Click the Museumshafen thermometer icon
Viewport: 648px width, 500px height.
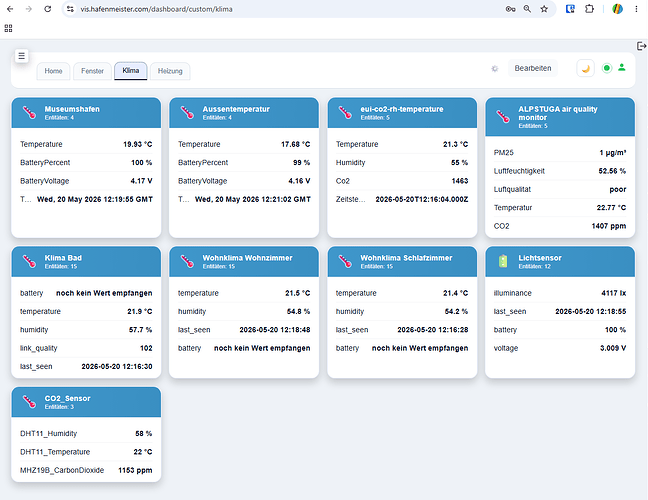pyautogui.click(x=29, y=112)
